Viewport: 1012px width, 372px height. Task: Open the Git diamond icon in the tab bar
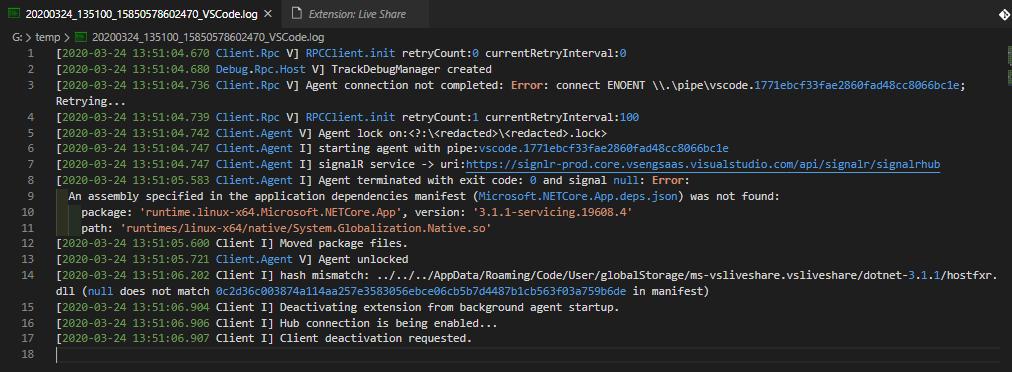1004,14
